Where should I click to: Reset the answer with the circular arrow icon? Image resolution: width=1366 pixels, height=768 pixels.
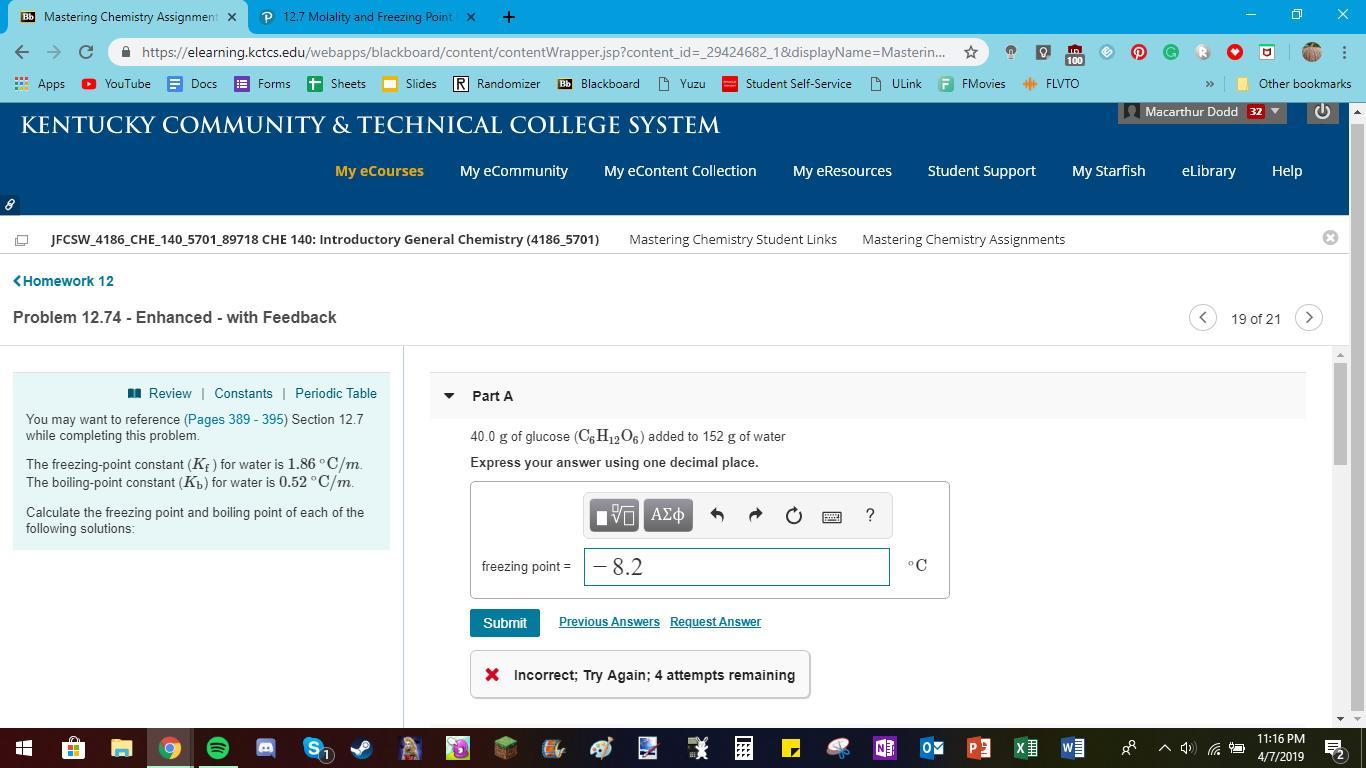tap(793, 515)
